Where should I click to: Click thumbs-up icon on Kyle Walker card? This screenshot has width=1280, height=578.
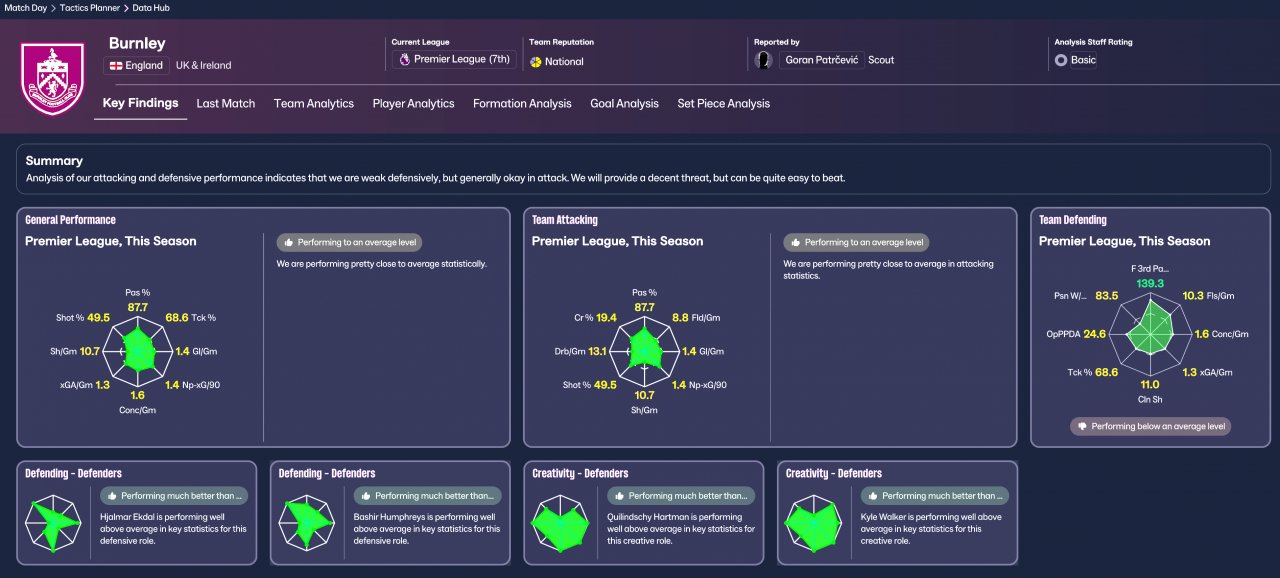[873, 495]
